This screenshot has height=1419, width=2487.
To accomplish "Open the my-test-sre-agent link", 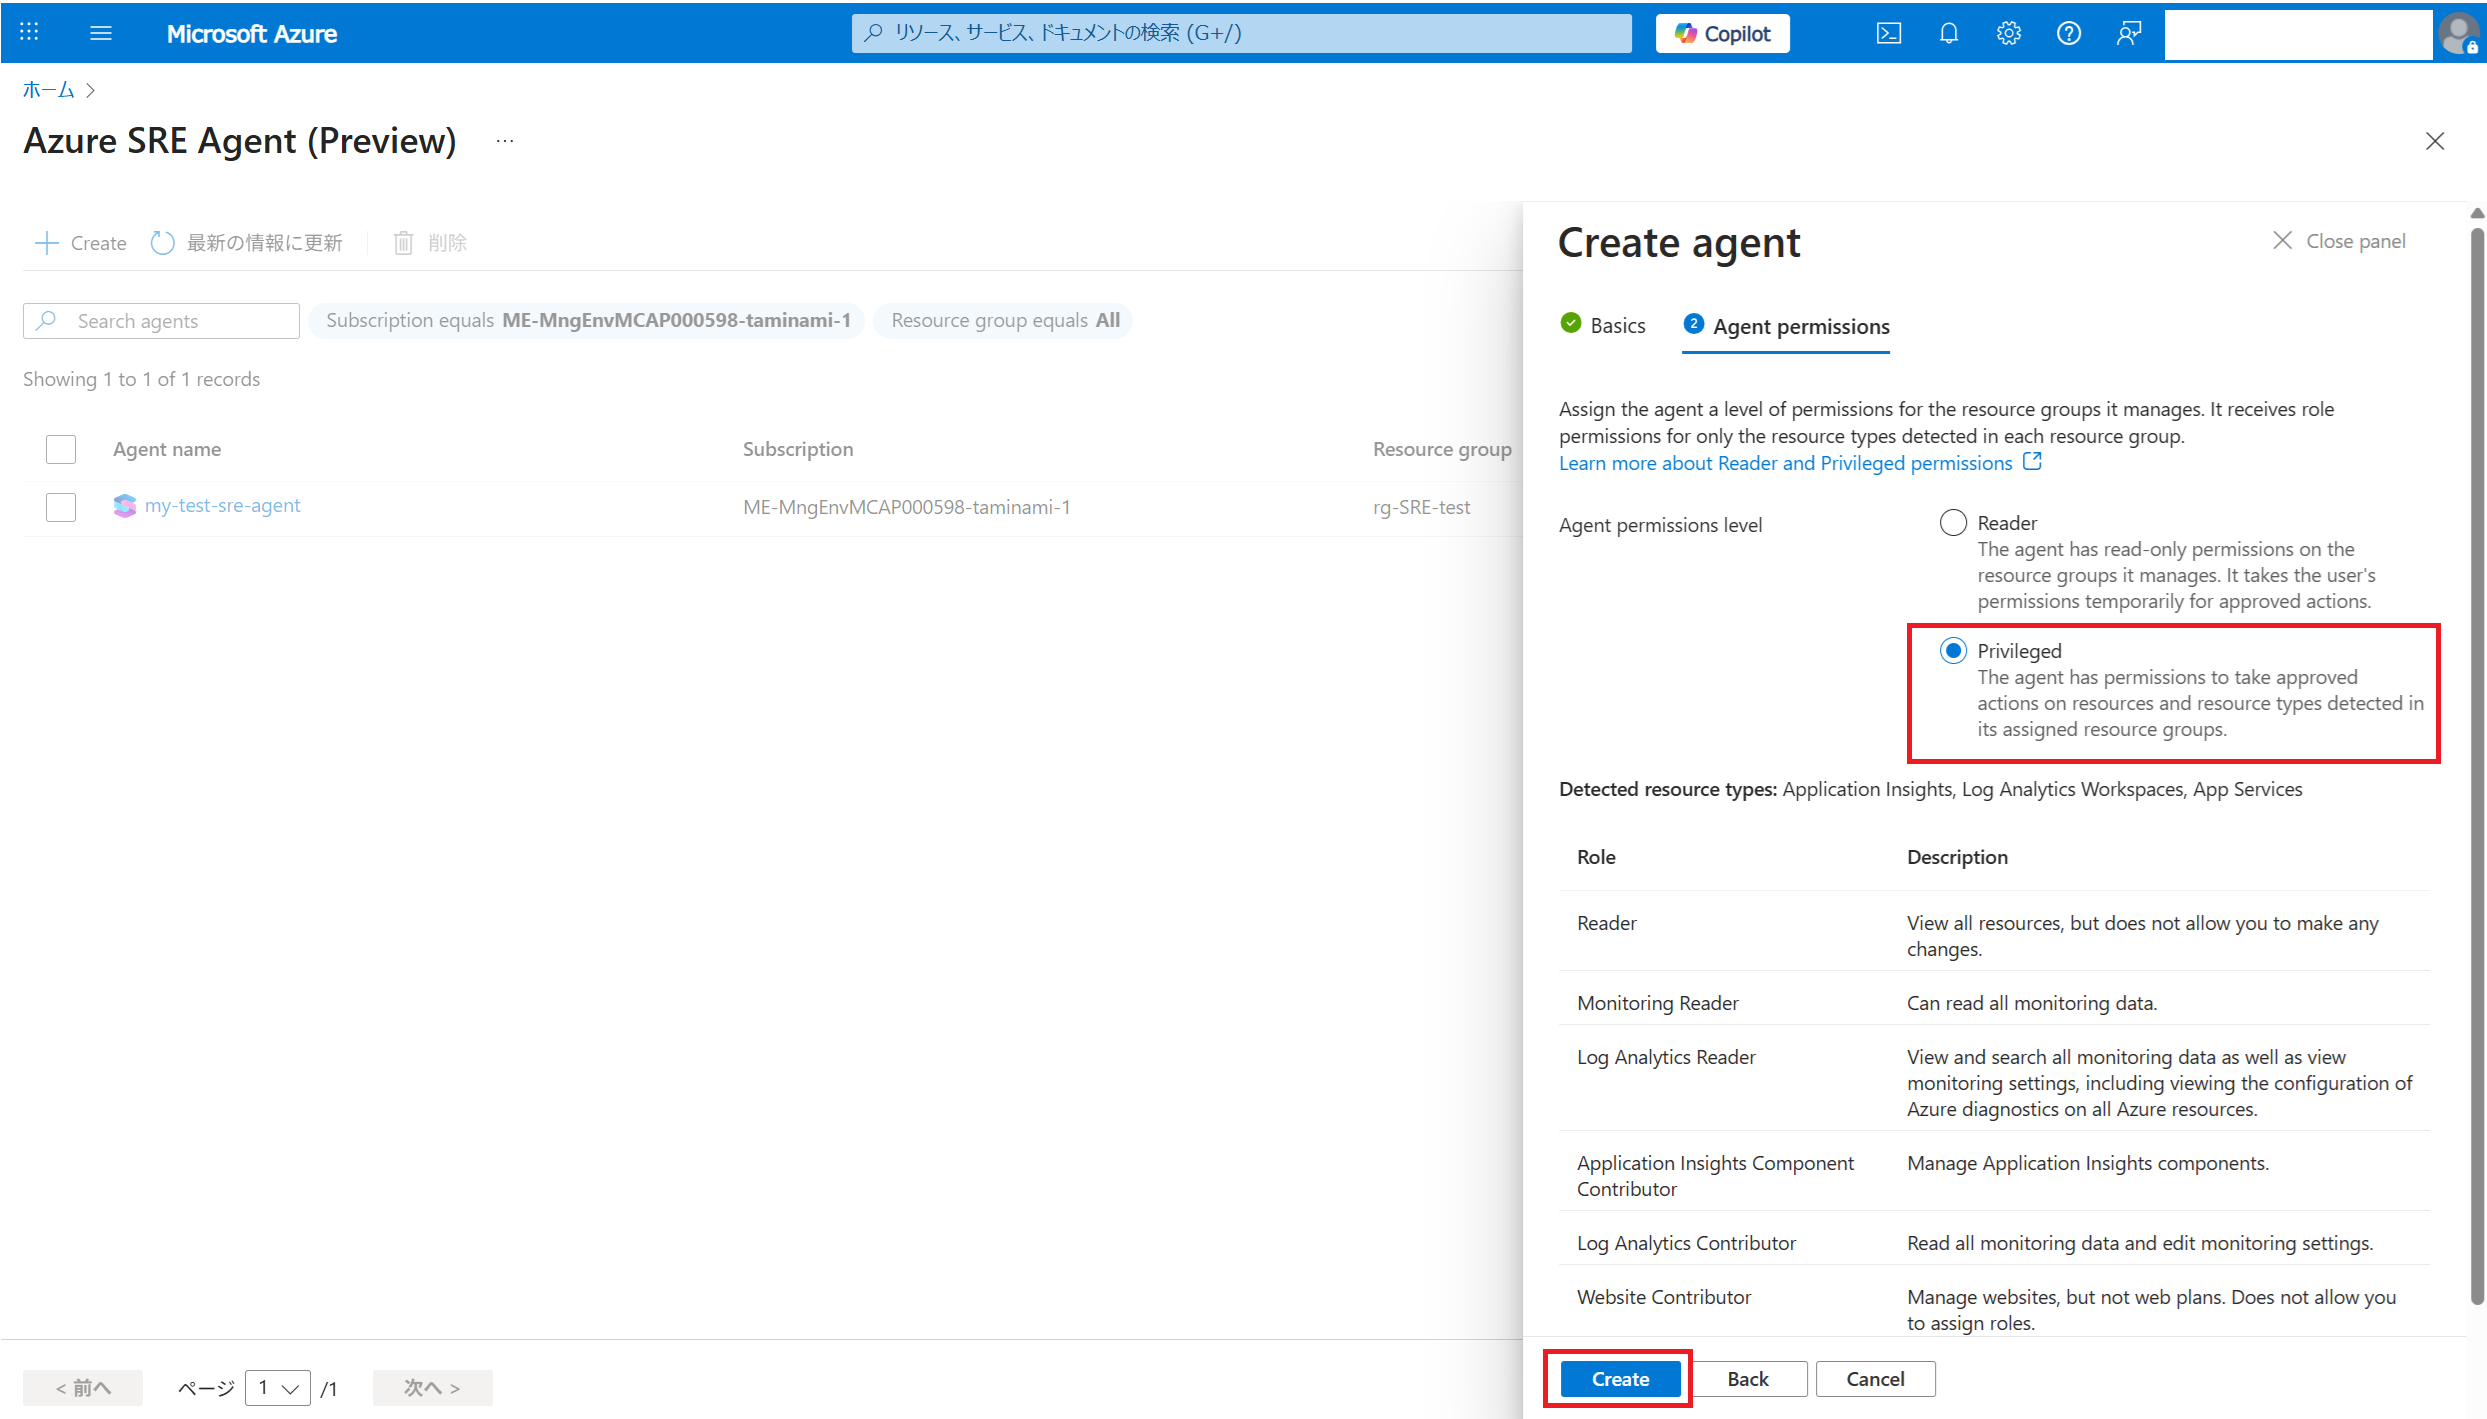I will 222,505.
